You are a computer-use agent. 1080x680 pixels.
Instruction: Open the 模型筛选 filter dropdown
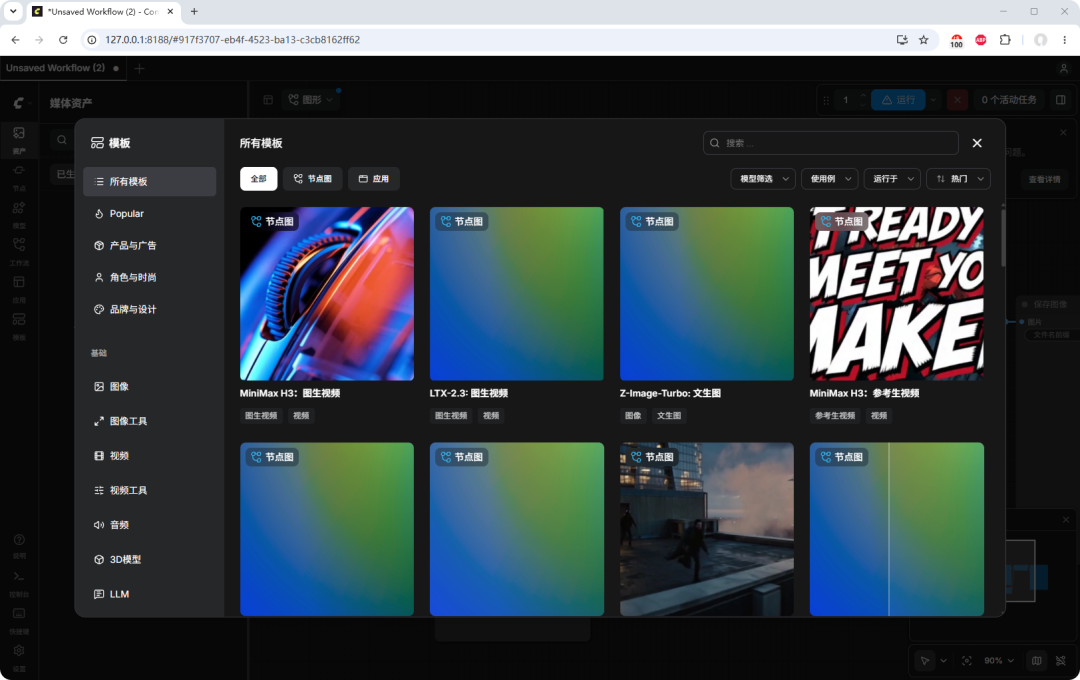tap(763, 179)
